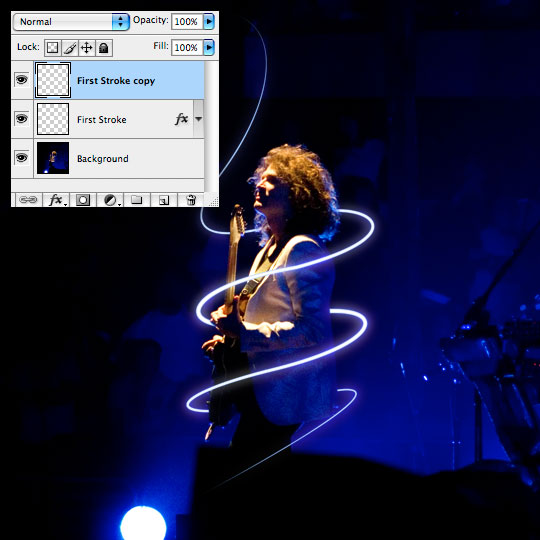
Task: Lock layer position
Action: coord(87,48)
